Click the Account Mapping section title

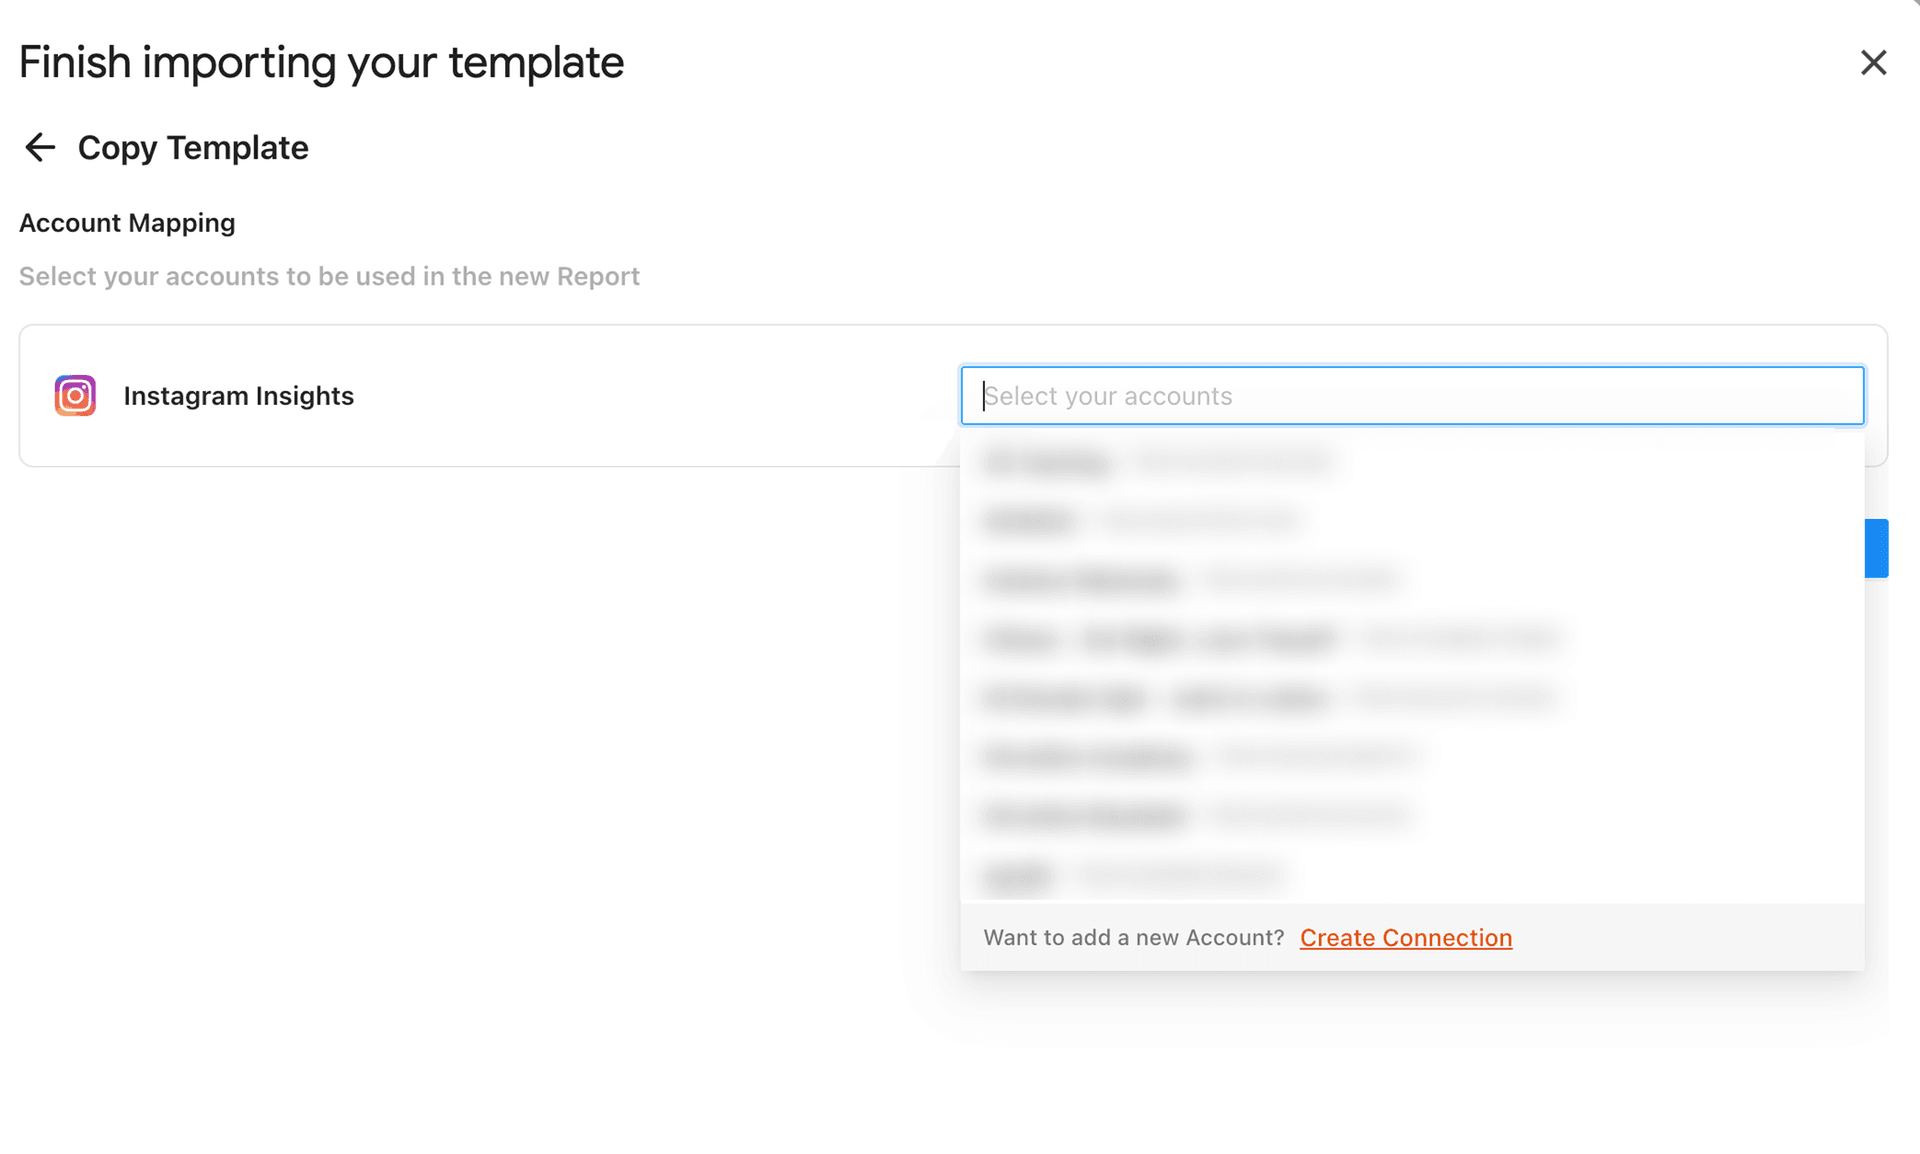point(127,223)
